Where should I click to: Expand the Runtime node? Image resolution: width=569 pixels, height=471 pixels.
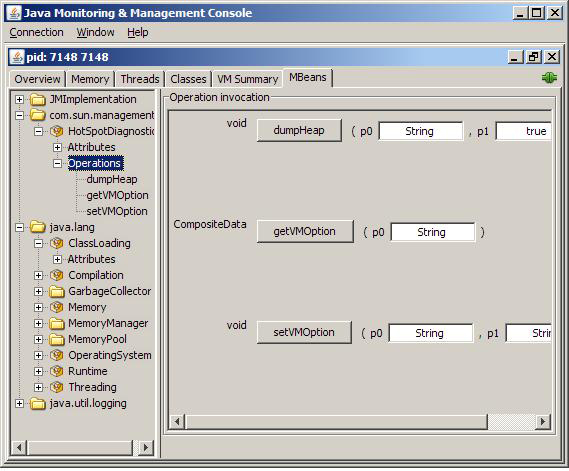[38, 371]
